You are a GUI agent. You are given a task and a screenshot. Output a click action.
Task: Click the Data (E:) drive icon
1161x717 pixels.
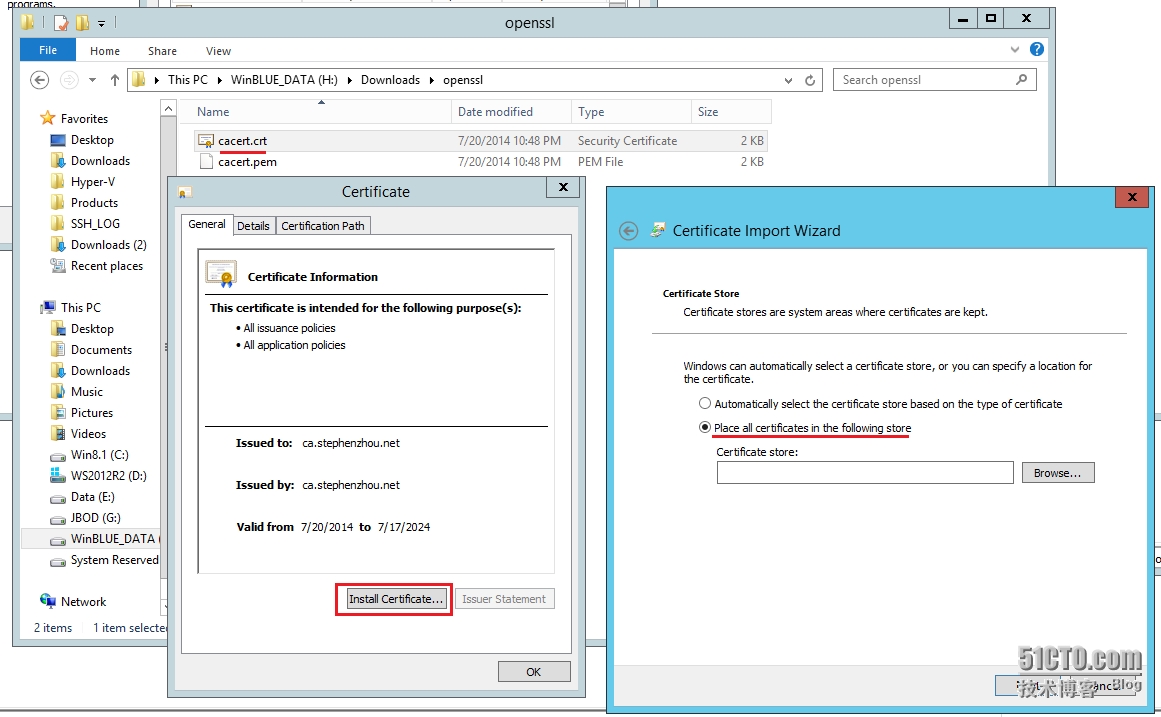click(x=58, y=498)
